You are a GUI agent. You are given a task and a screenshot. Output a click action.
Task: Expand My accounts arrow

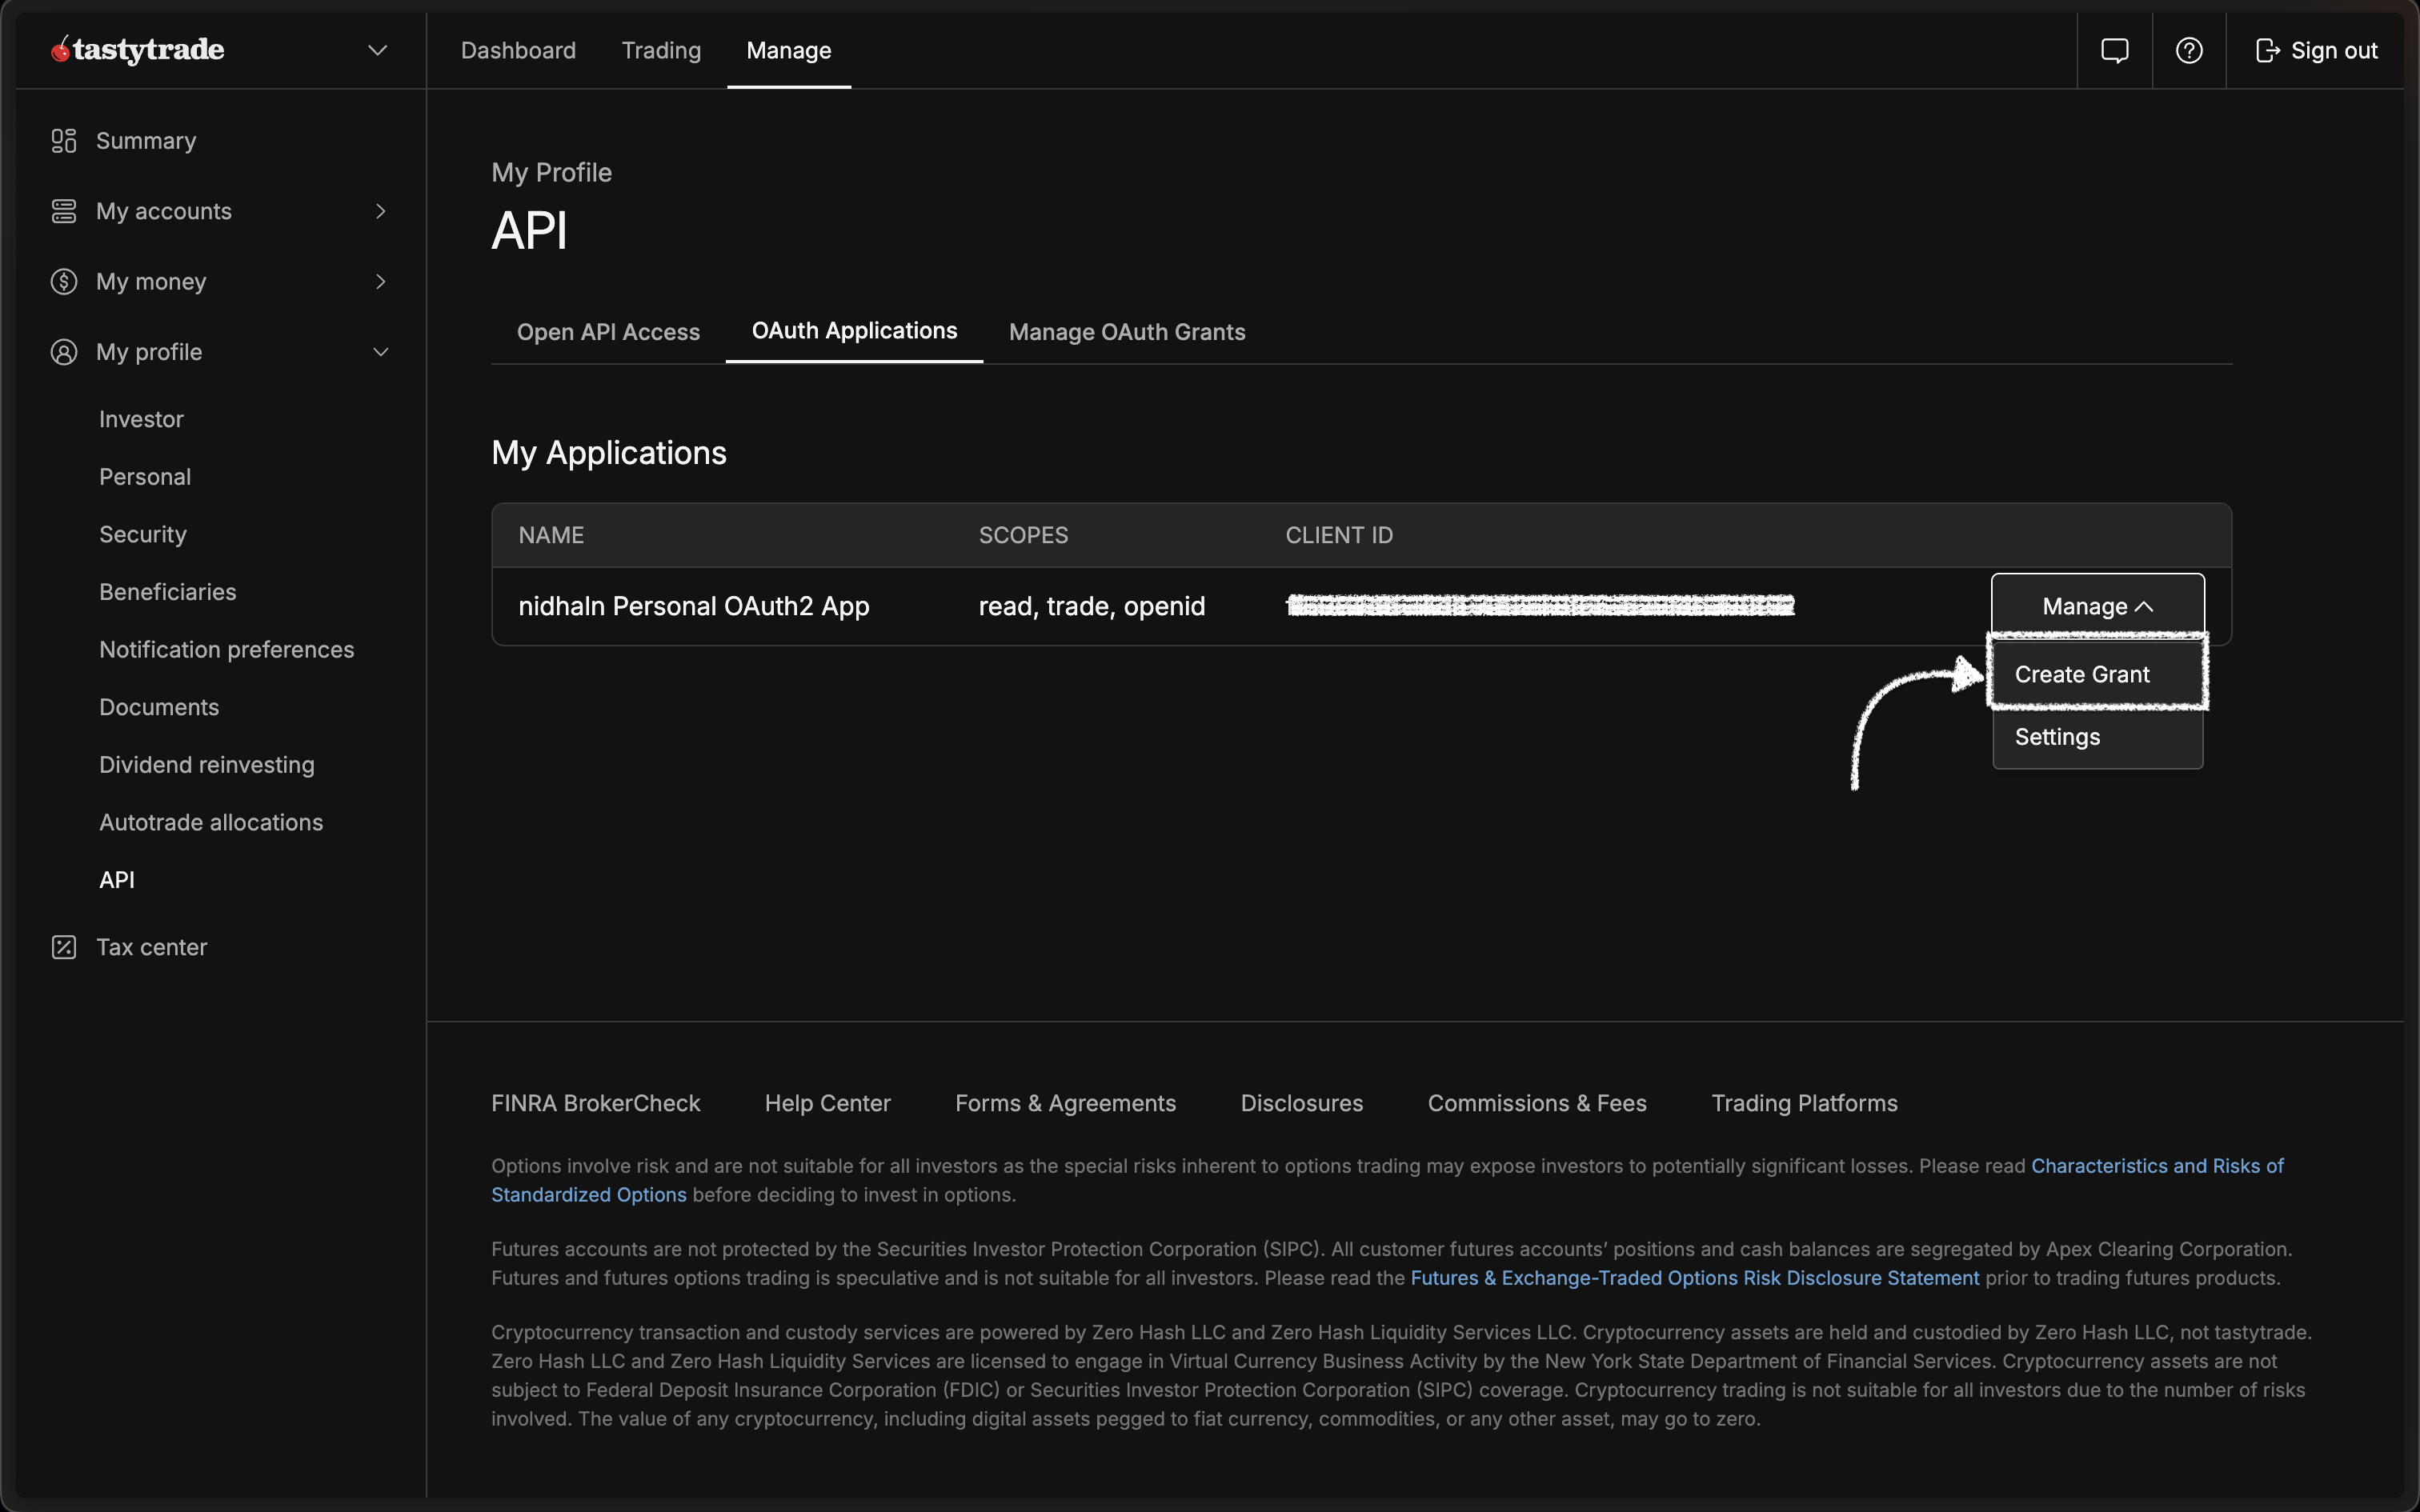pyautogui.click(x=381, y=211)
